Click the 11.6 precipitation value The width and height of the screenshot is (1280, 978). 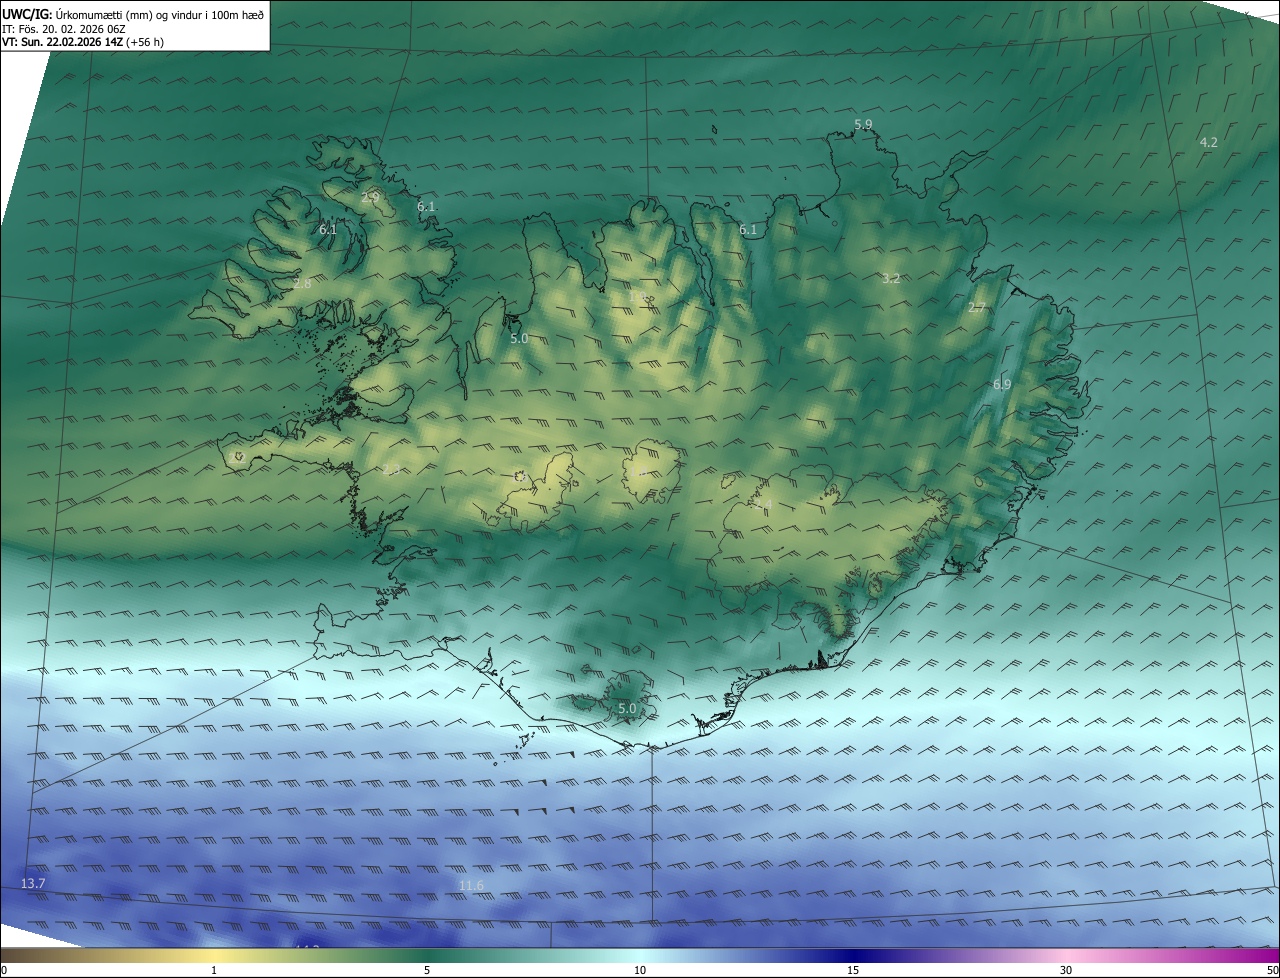tap(471, 885)
